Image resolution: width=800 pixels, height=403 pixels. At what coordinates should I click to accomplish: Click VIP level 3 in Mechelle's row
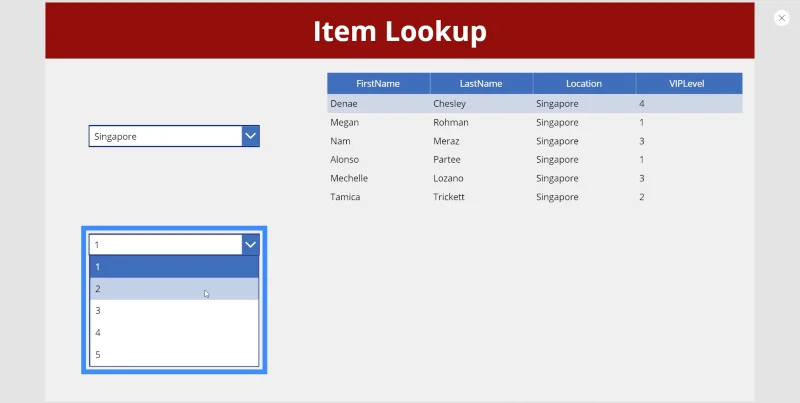tap(641, 178)
